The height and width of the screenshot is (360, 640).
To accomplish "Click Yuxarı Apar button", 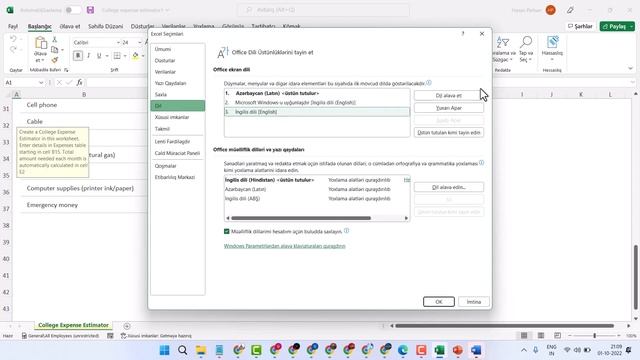I will click(449, 108).
